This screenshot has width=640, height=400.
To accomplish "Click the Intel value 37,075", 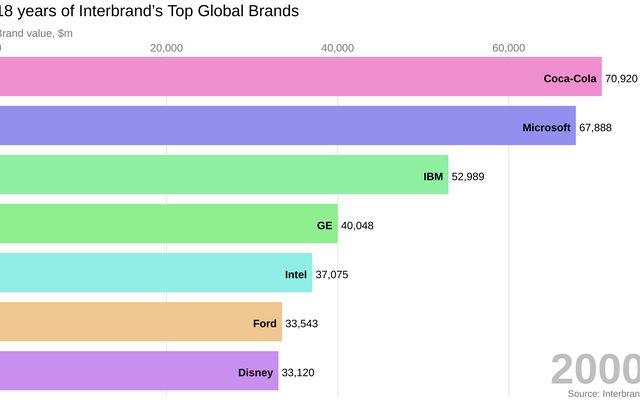I will 332,274.
